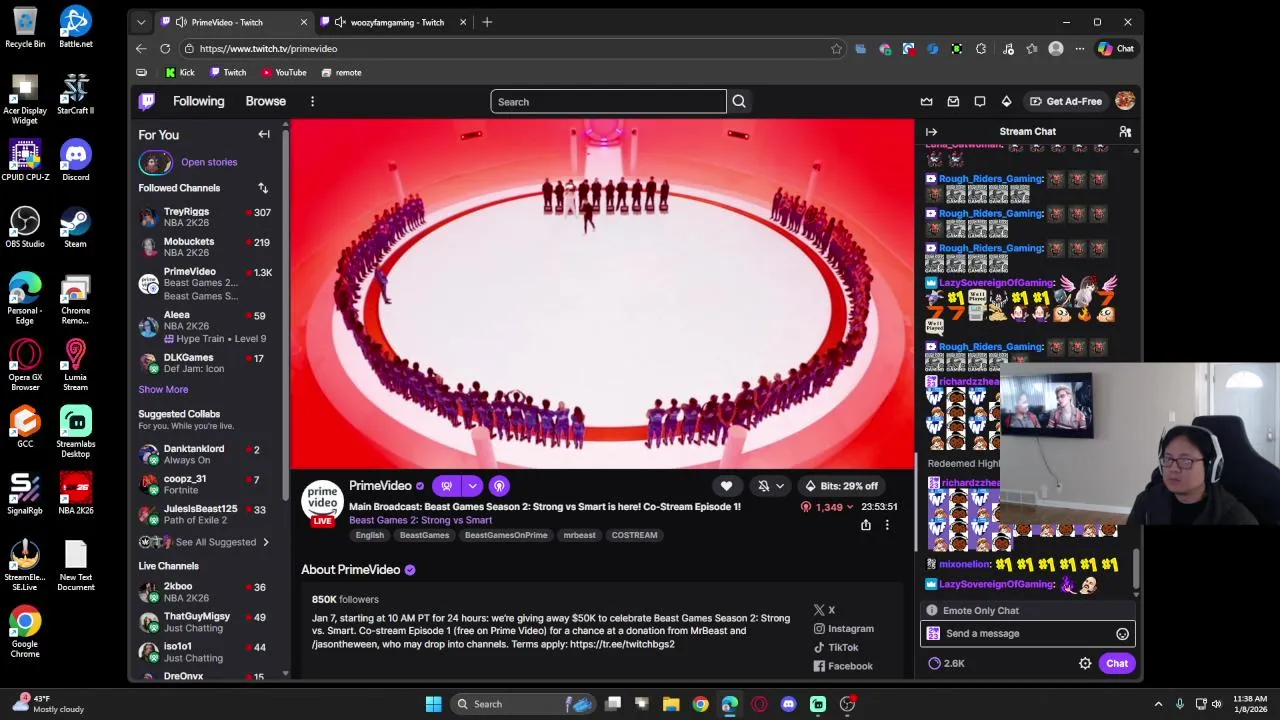Open the emote picker smiley
1280x720 pixels.
1122,633
